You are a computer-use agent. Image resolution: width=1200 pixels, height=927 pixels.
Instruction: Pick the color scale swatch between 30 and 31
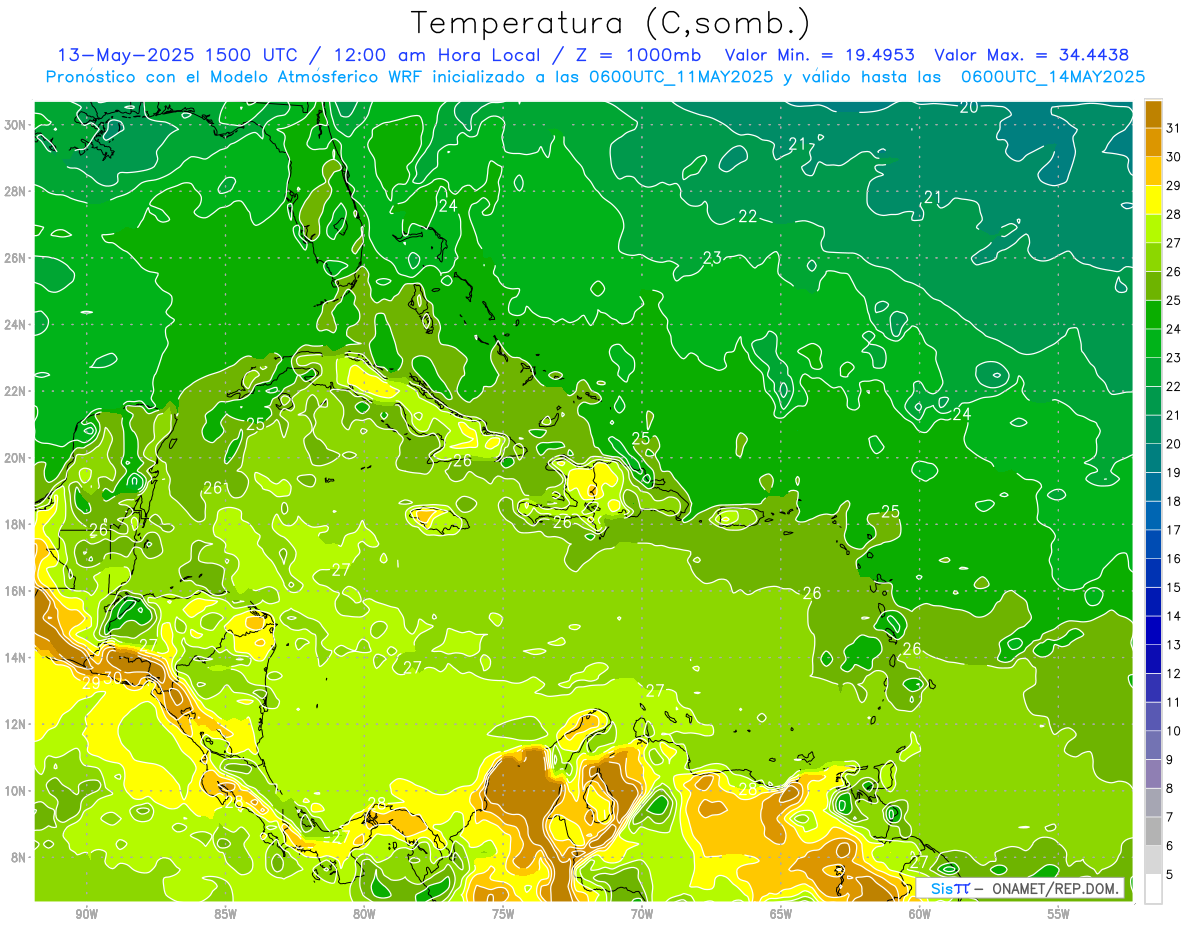pyautogui.click(x=1153, y=141)
